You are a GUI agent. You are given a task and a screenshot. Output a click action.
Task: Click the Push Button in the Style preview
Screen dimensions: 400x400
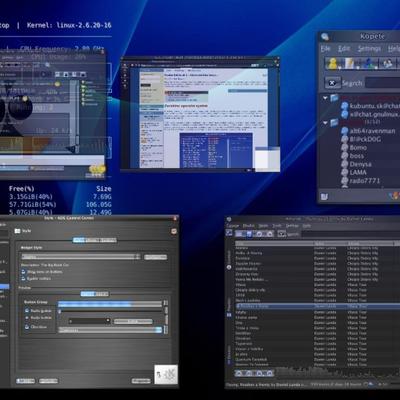point(133,321)
